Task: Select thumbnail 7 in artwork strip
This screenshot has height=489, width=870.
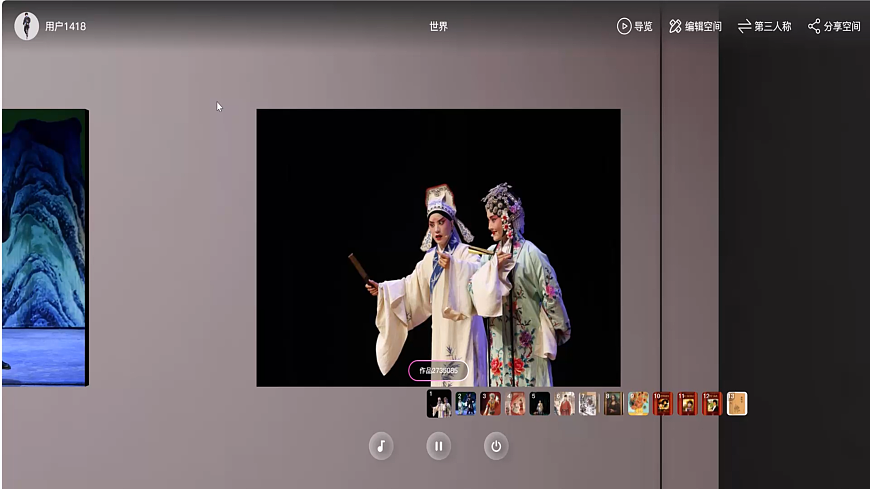Action: click(x=589, y=404)
